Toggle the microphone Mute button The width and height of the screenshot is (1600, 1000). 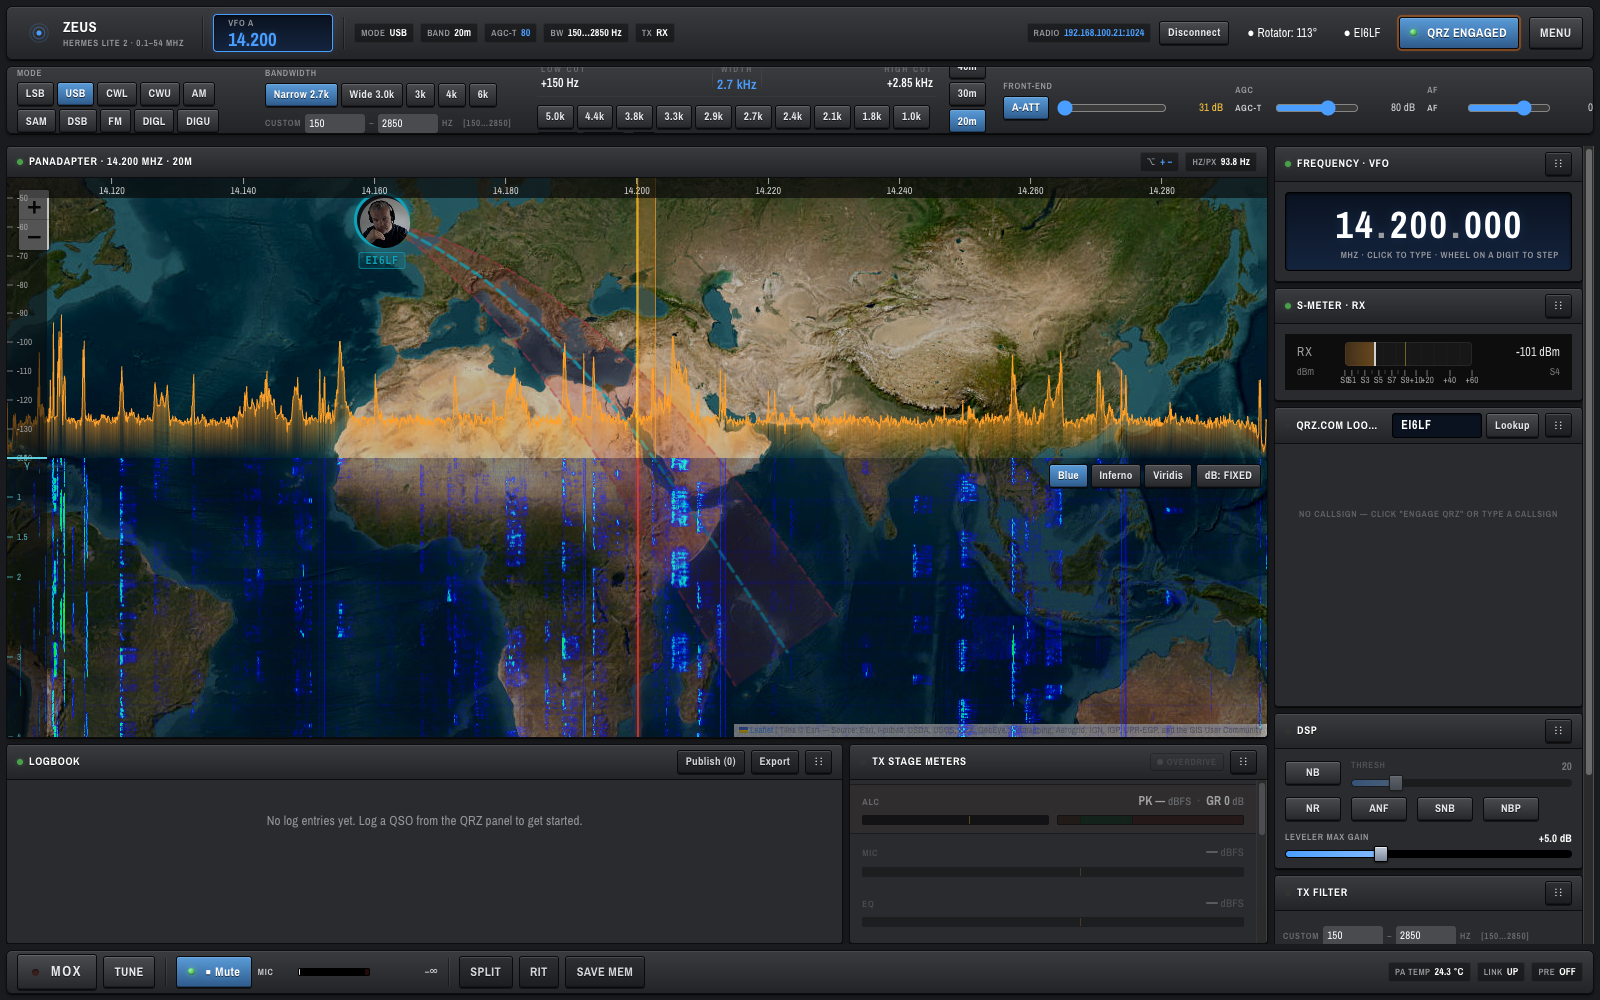click(214, 972)
